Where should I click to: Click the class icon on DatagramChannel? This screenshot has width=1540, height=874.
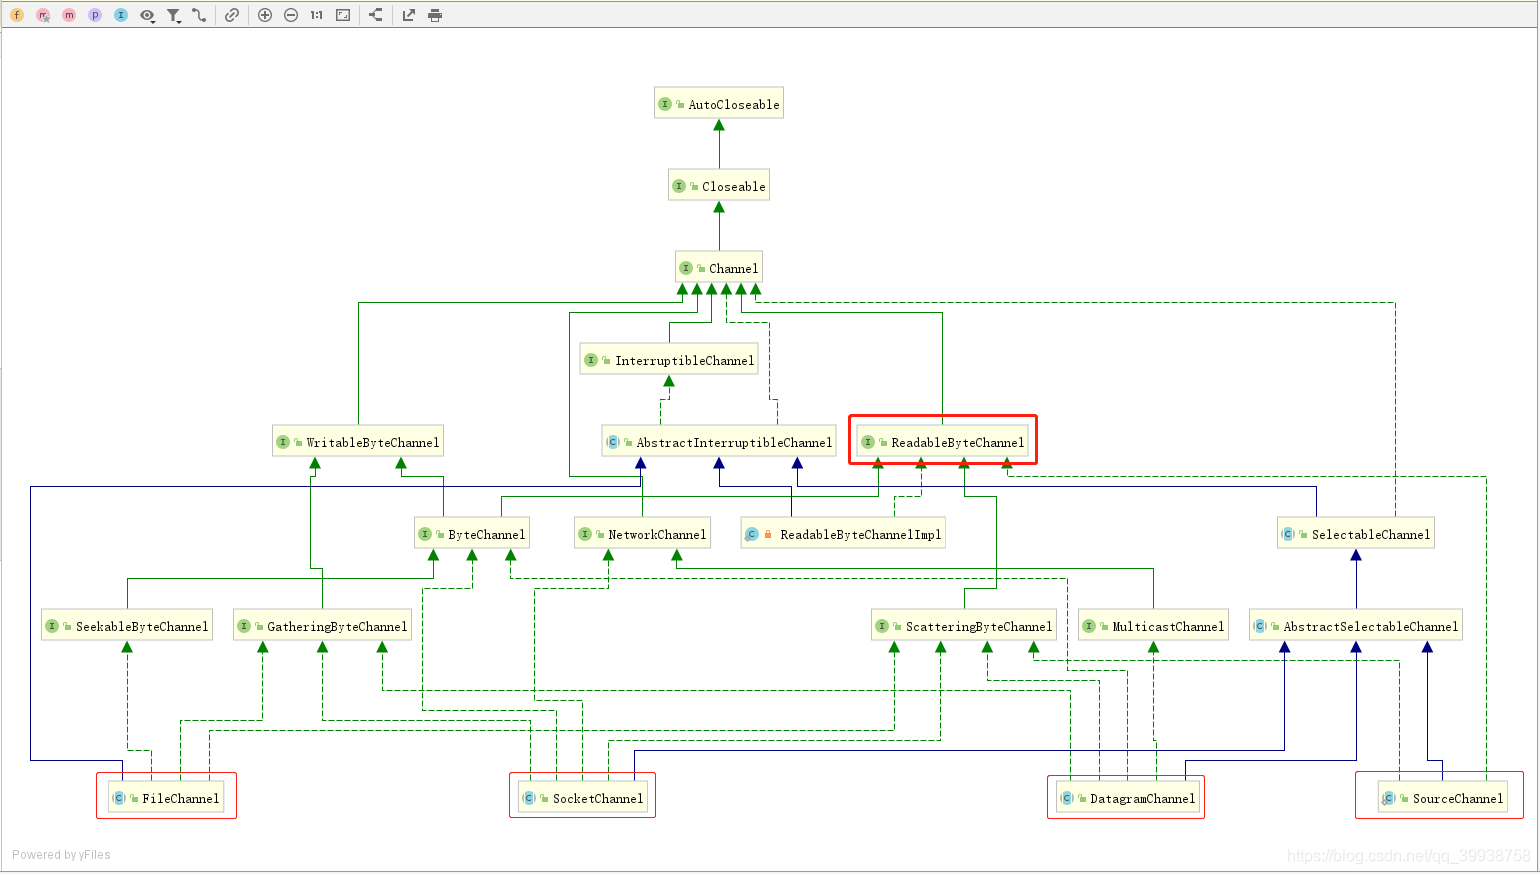pos(1067,798)
